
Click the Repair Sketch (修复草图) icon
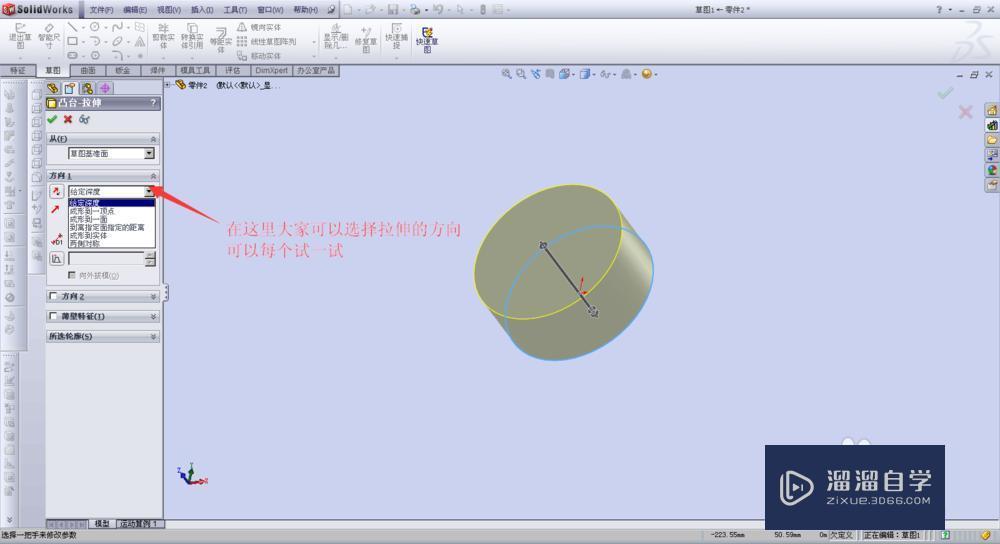366,38
